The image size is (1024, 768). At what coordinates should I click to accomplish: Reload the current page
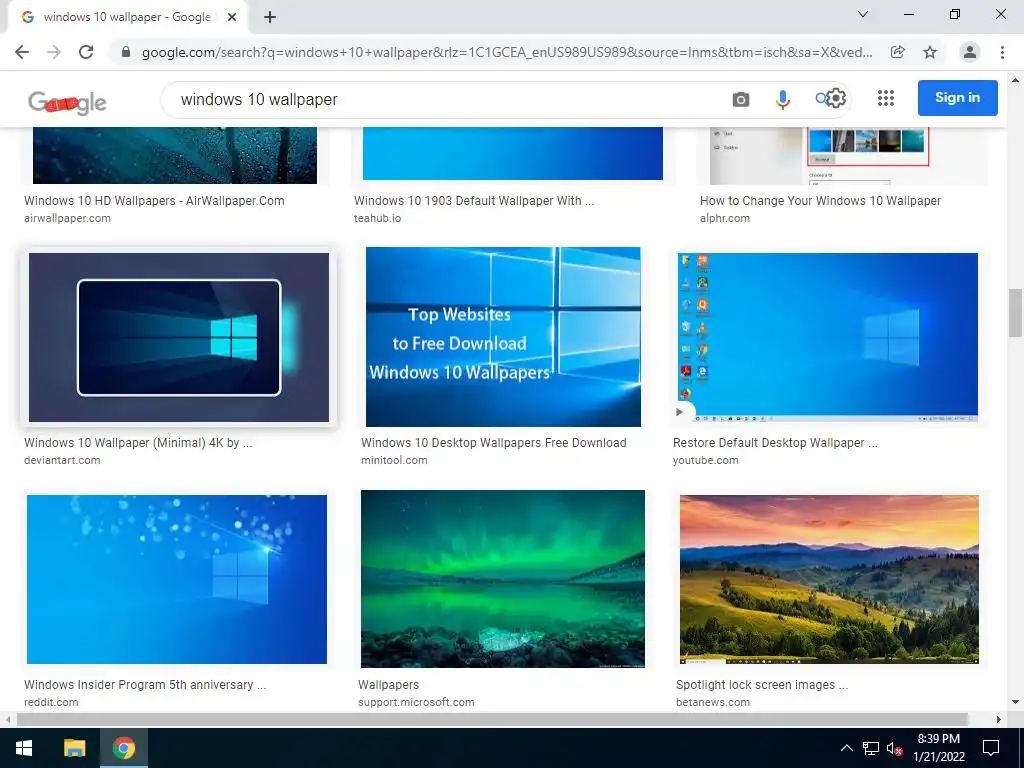point(86,52)
